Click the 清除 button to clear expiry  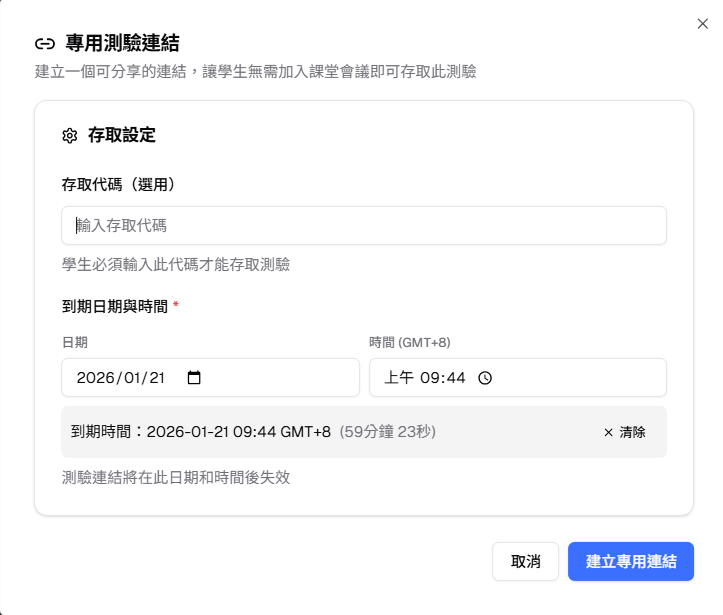(625, 432)
